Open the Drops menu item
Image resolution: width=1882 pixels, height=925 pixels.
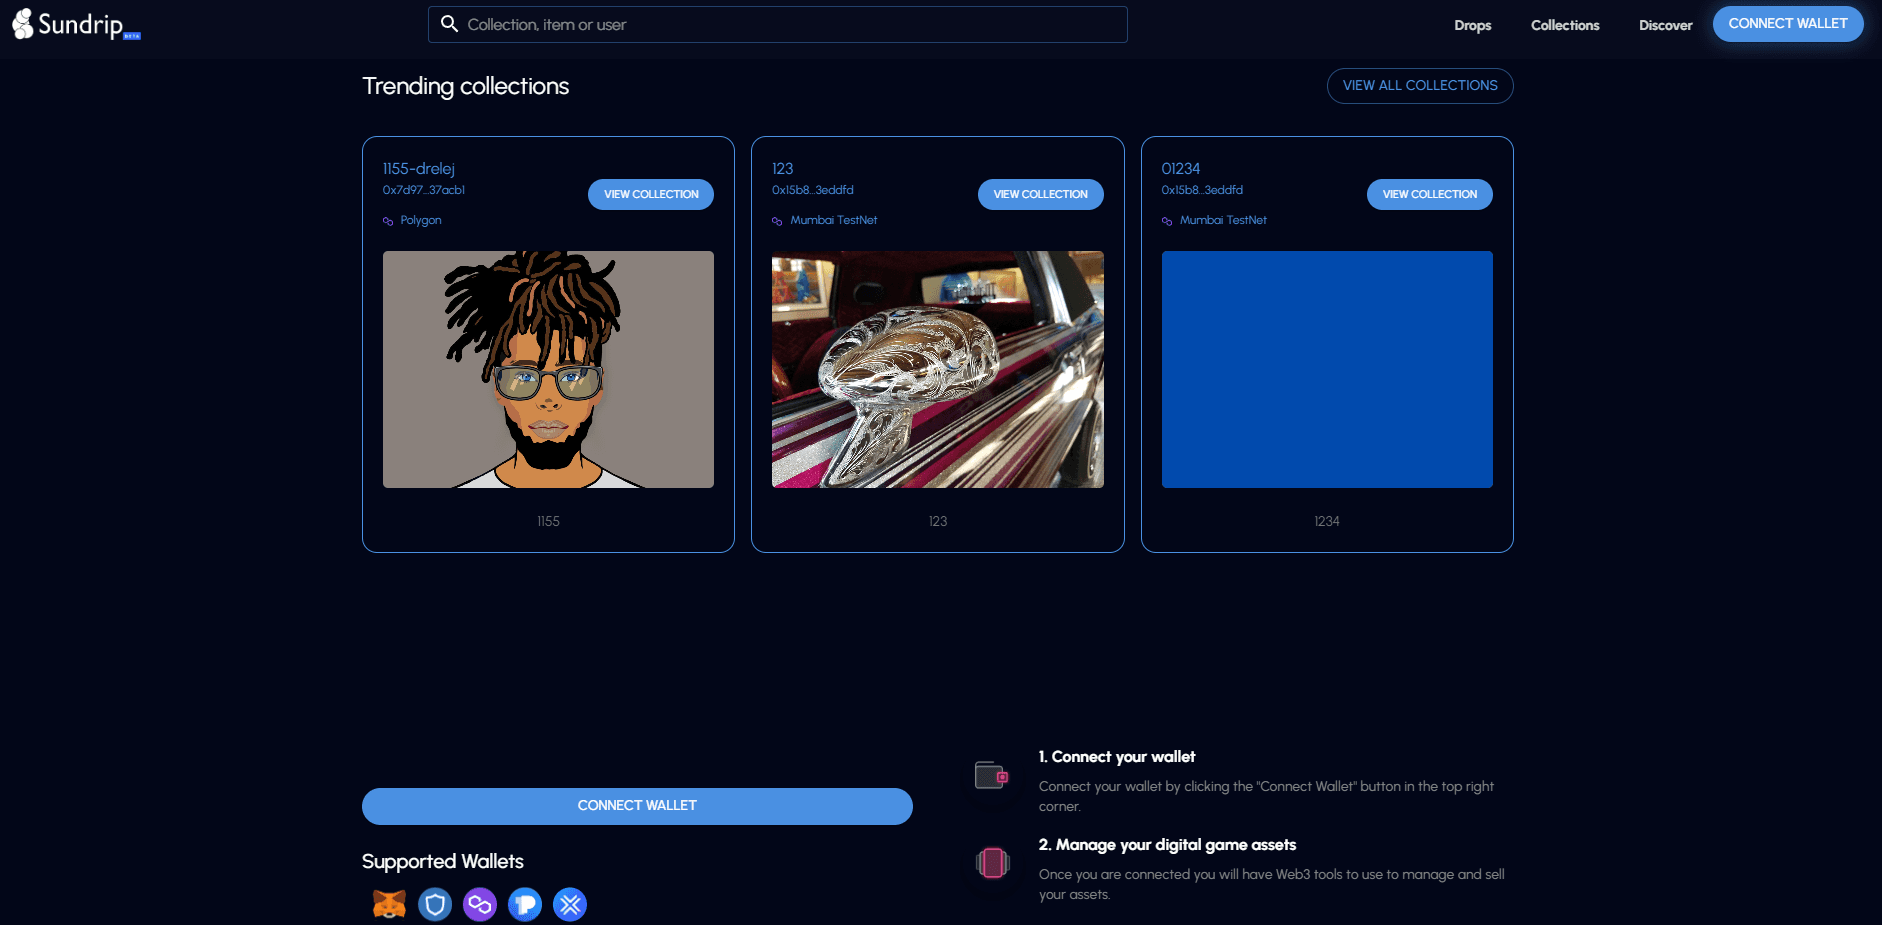click(x=1472, y=25)
